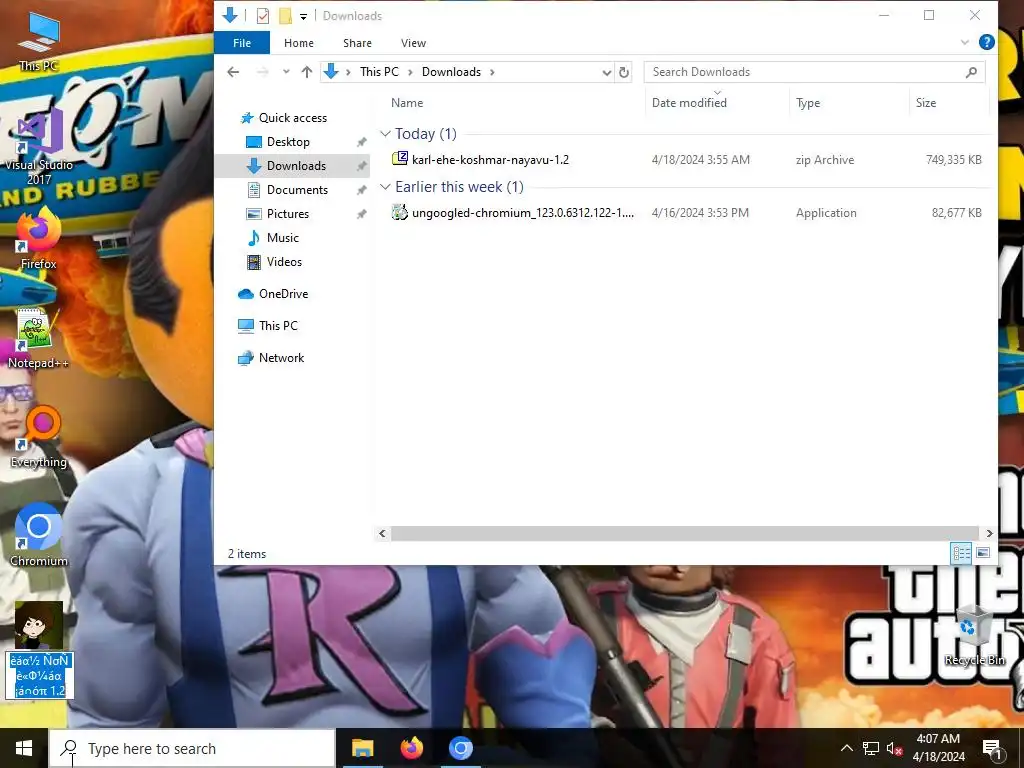Switch to Details view layout icon

point(961,553)
